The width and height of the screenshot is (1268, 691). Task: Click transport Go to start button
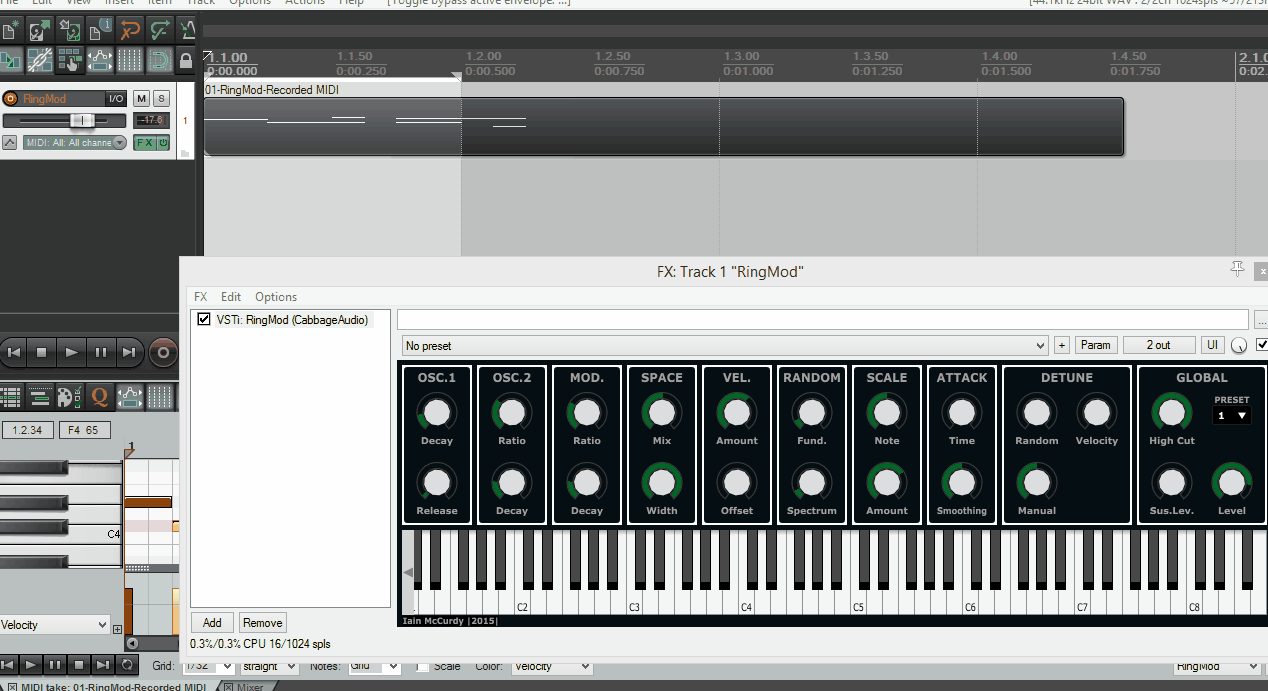click(x=13, y=352)
